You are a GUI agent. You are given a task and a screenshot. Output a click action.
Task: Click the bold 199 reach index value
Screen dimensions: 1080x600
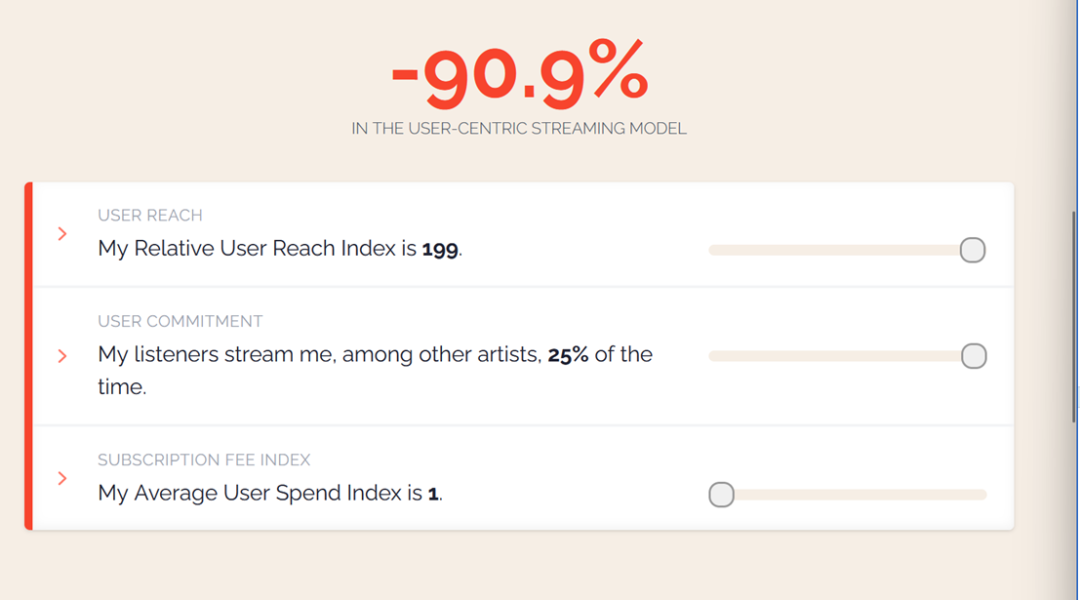pyautogui.click(x=440, y=249)
